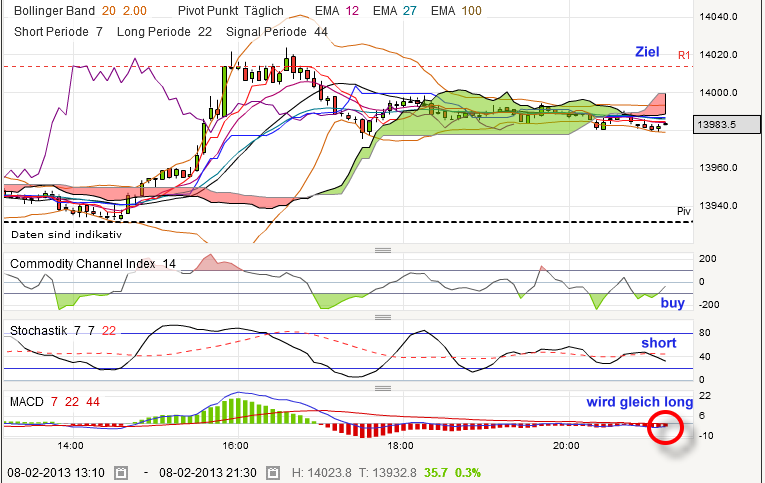Click the MACD 7 22 44 label
Viewport: 765px width, 483px height.
[55, 402]
